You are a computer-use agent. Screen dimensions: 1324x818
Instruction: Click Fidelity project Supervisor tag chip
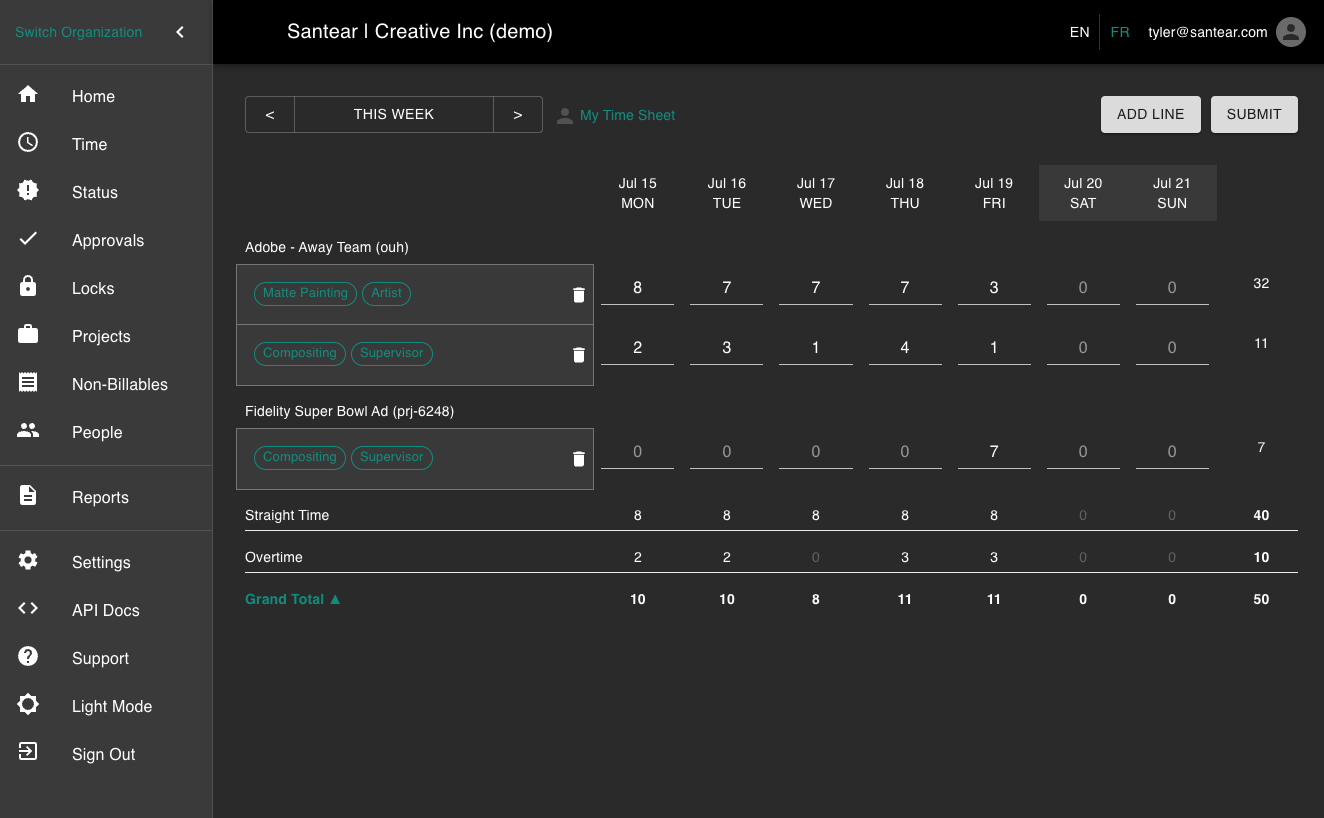click(392, 457)
